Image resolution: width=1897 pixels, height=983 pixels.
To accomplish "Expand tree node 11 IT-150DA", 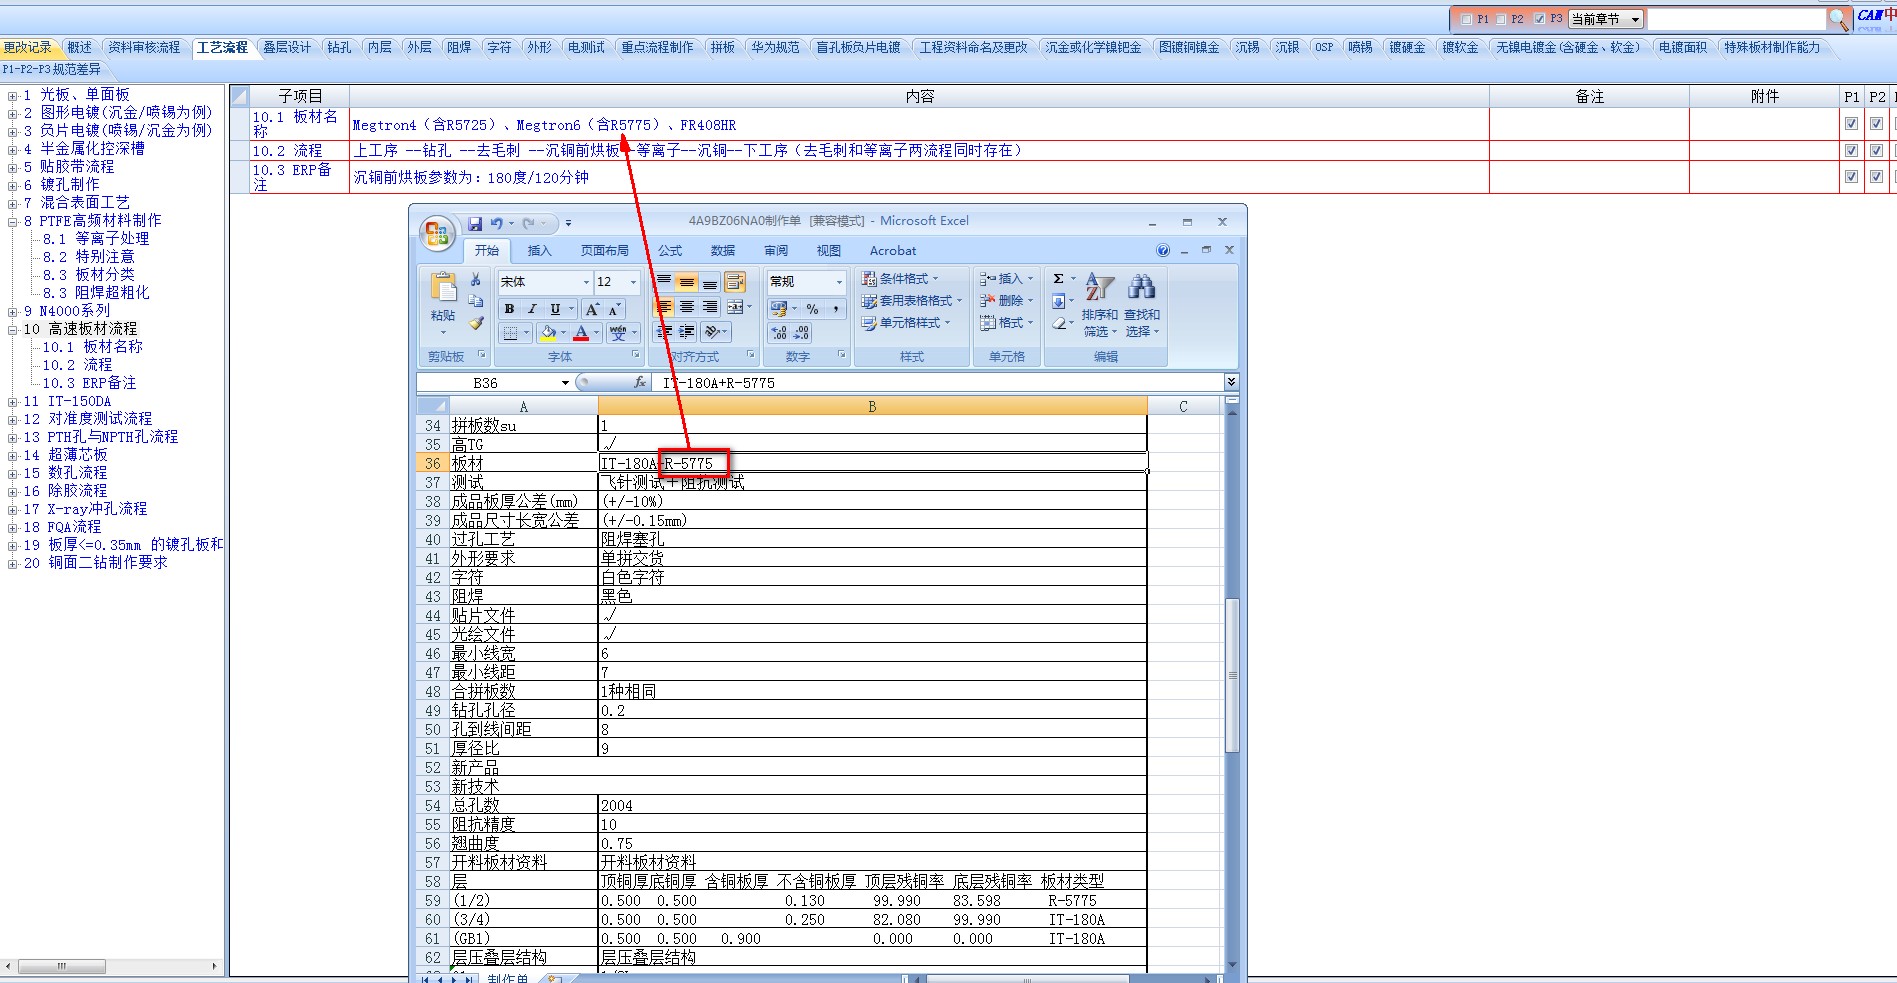I will (x=12, y=402).
